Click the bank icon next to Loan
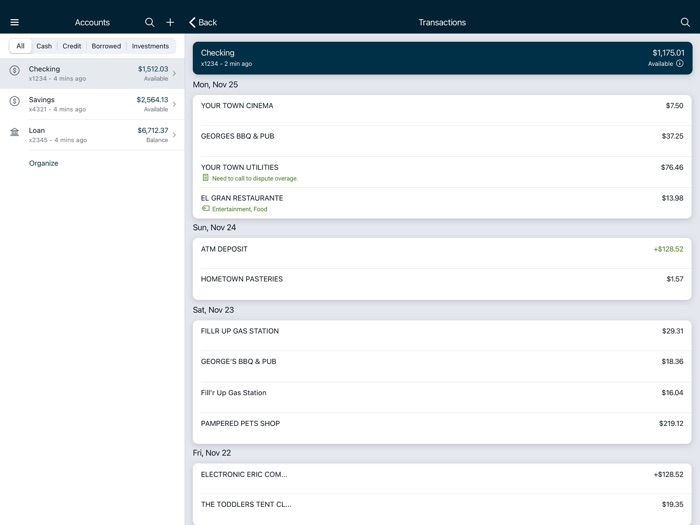This screenshot has height=525, width=700. click(14, 132)
